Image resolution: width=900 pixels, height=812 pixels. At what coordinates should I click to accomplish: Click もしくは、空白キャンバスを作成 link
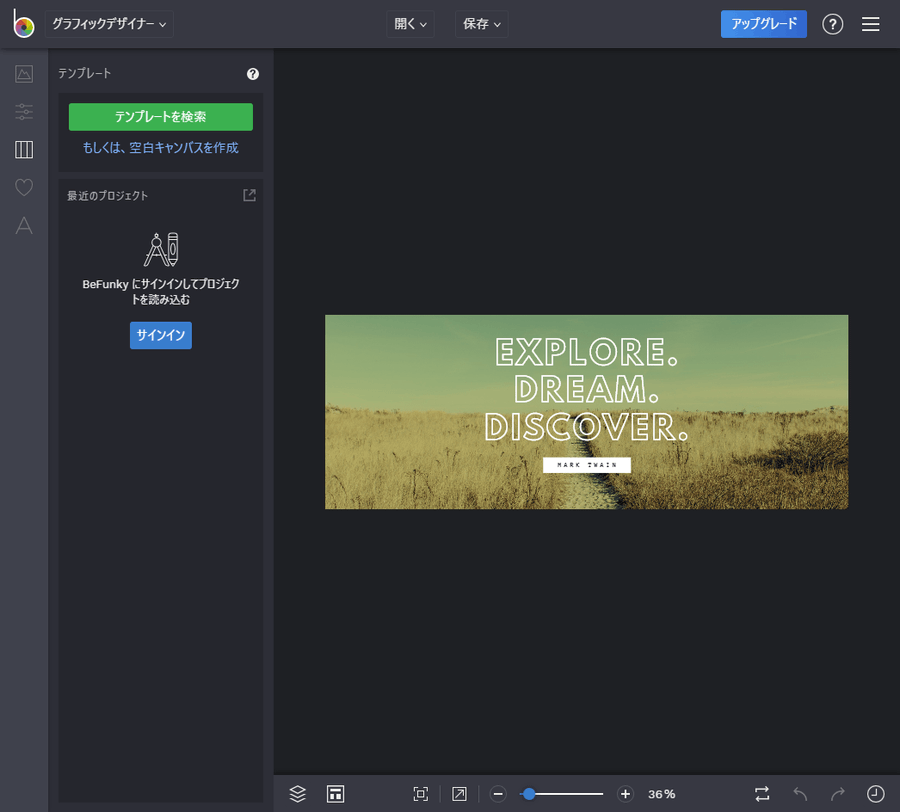click(161, 148)
